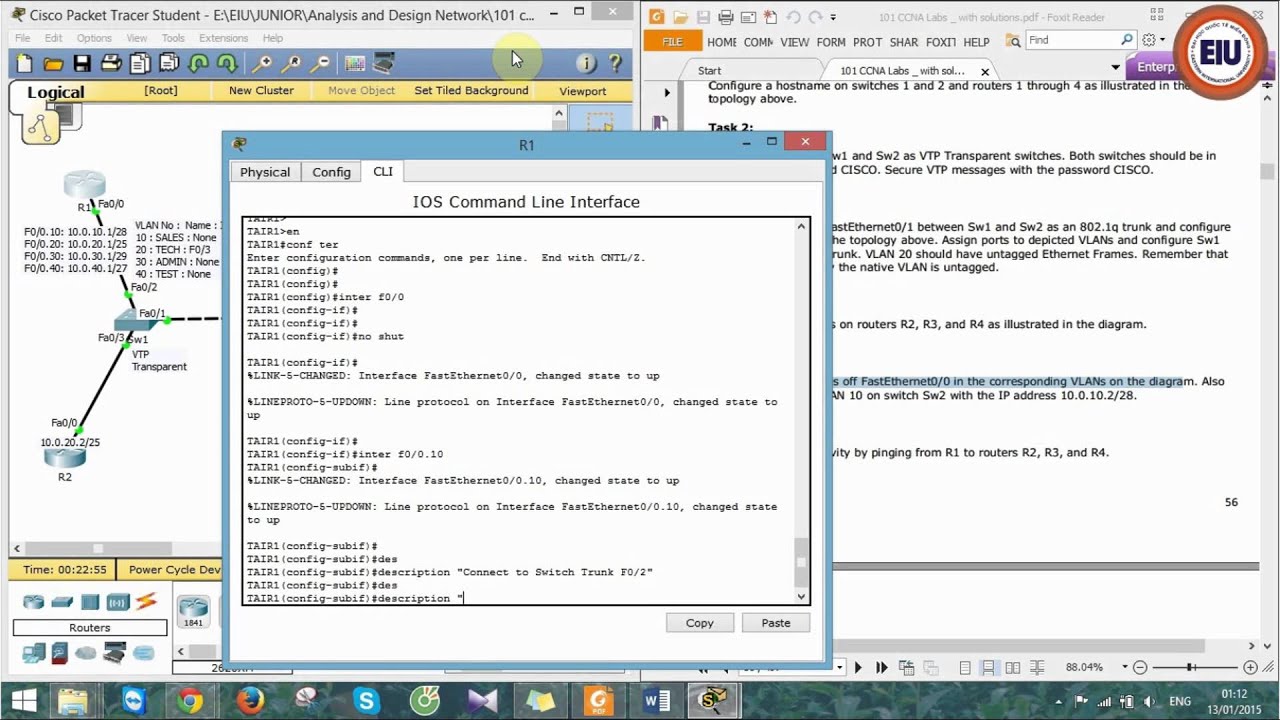The width and height of the screenshot is (1280, 720).
Task: Zoom out of the workspace
Action: 320,64
